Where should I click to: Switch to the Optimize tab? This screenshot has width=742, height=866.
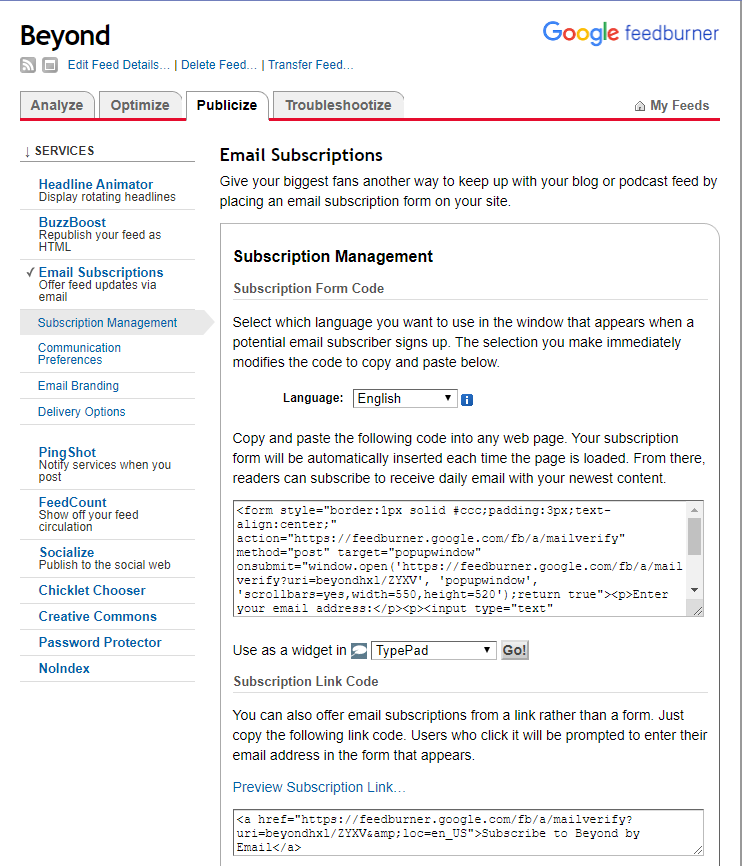[x=140, y=105]
